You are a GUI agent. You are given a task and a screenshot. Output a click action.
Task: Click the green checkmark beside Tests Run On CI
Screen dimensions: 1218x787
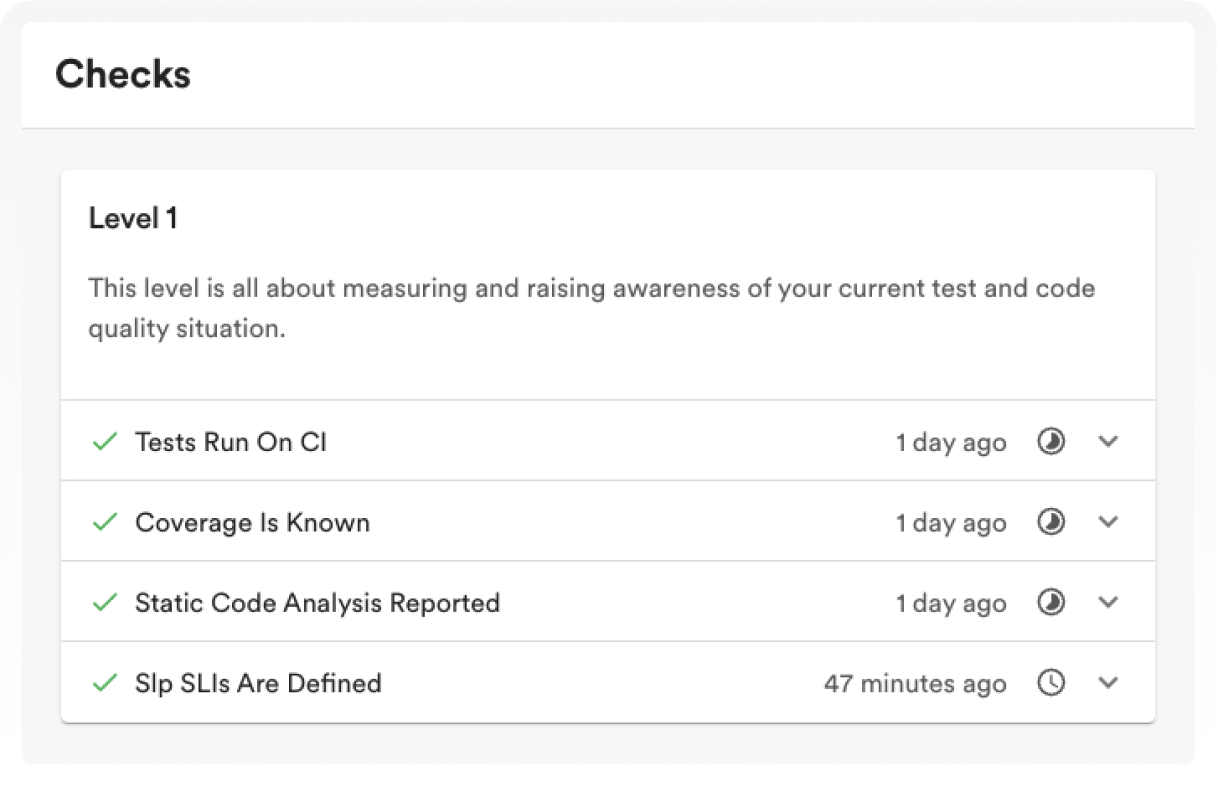[x=105, y=442]
